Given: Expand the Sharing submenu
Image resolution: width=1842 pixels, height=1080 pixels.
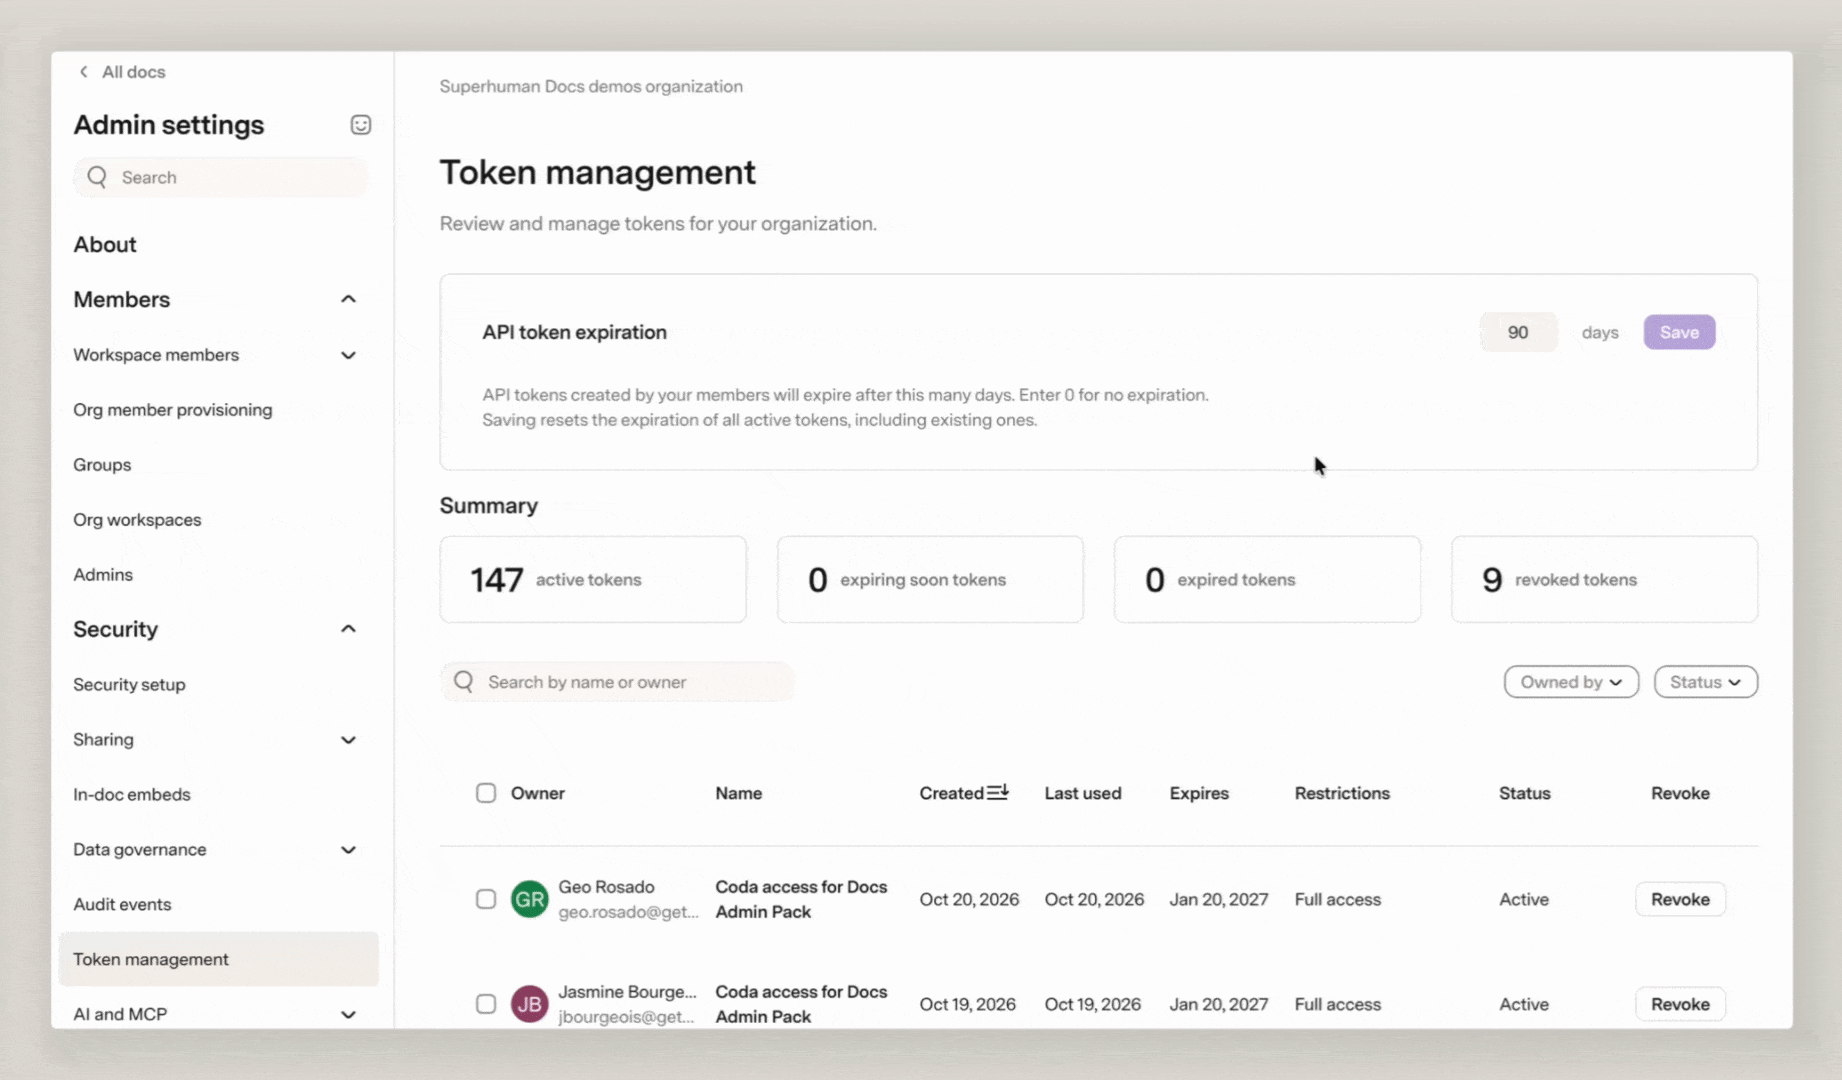Looking at the screenshot, I should 348,740.
